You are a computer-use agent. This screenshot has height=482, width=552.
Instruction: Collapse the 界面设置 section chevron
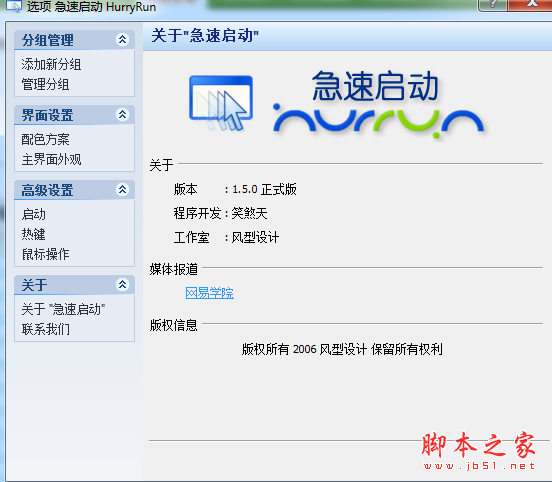coord(122,114)
